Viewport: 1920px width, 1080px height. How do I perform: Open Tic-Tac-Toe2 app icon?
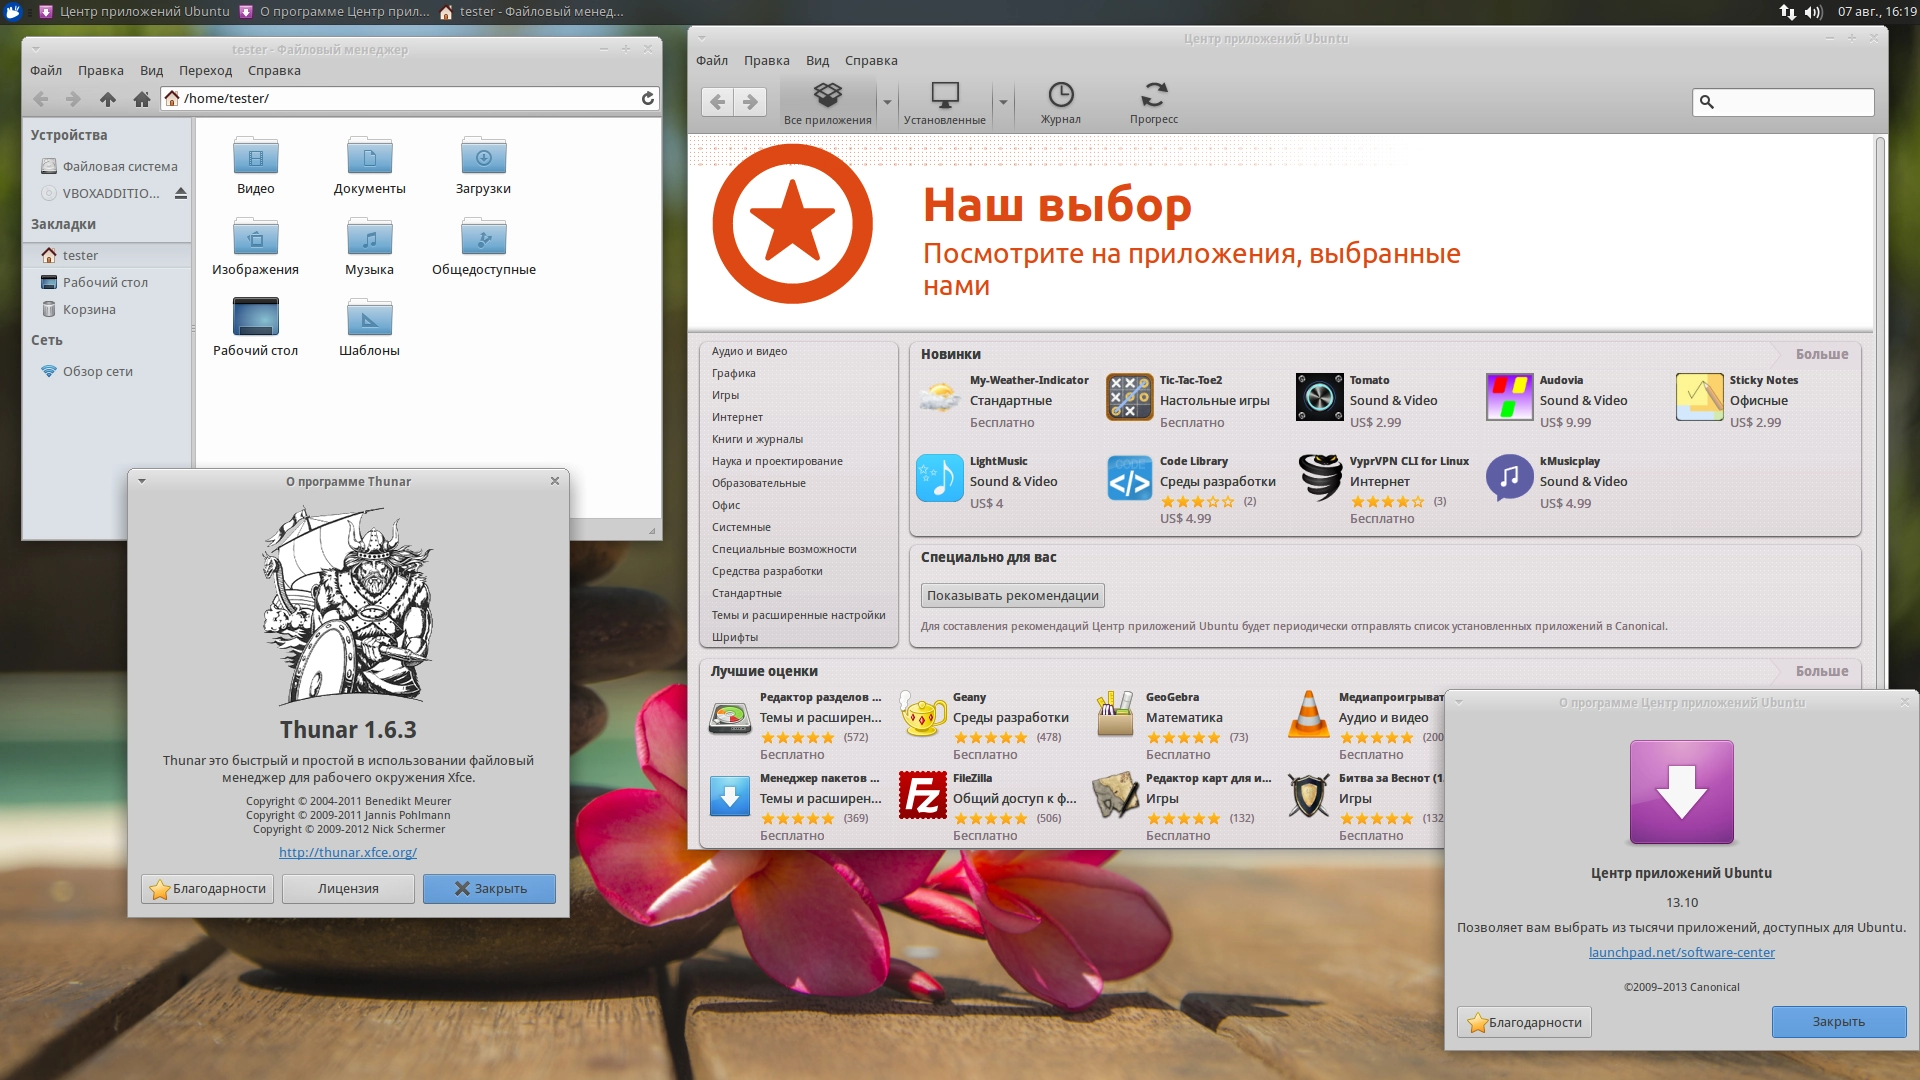(x=1130, y=397)
